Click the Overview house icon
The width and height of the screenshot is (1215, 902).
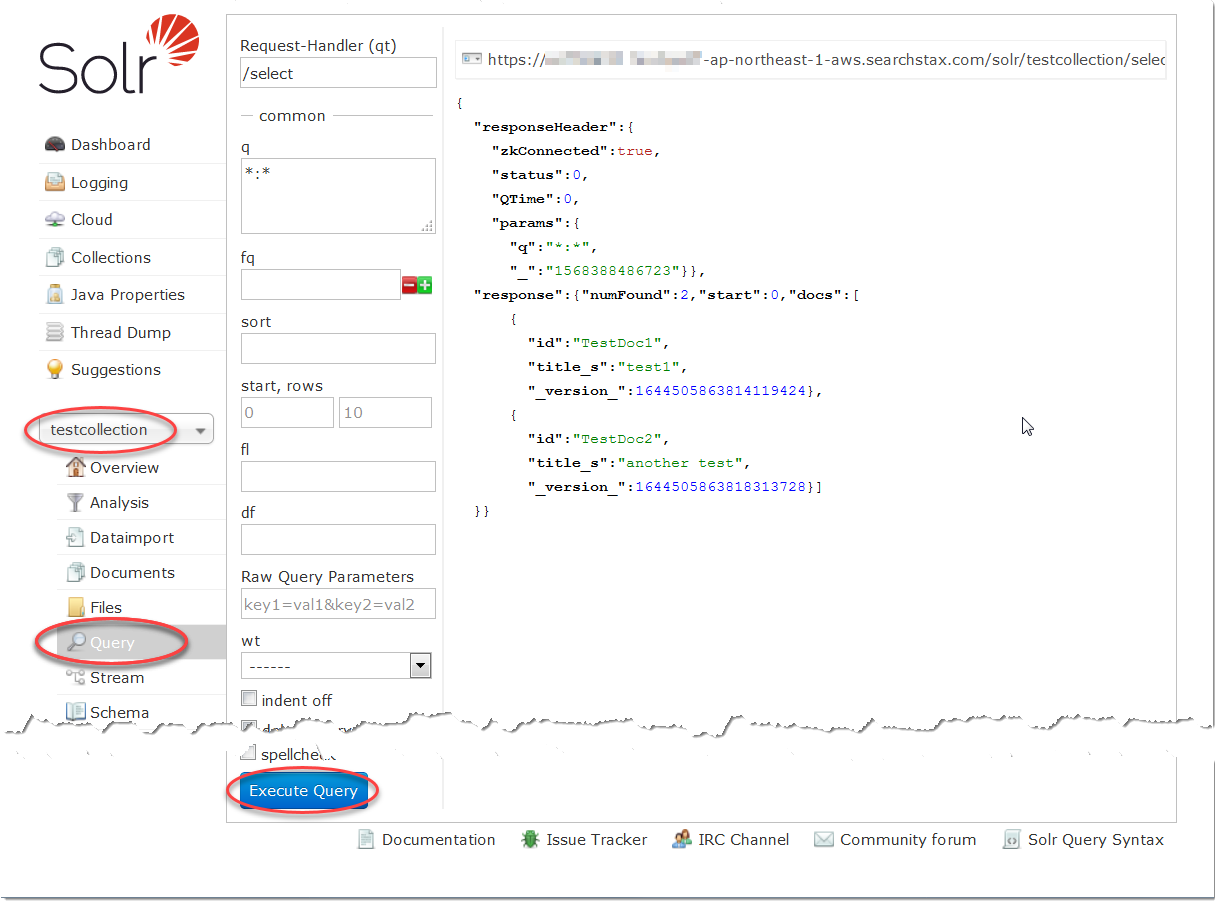tap(76, 467)
